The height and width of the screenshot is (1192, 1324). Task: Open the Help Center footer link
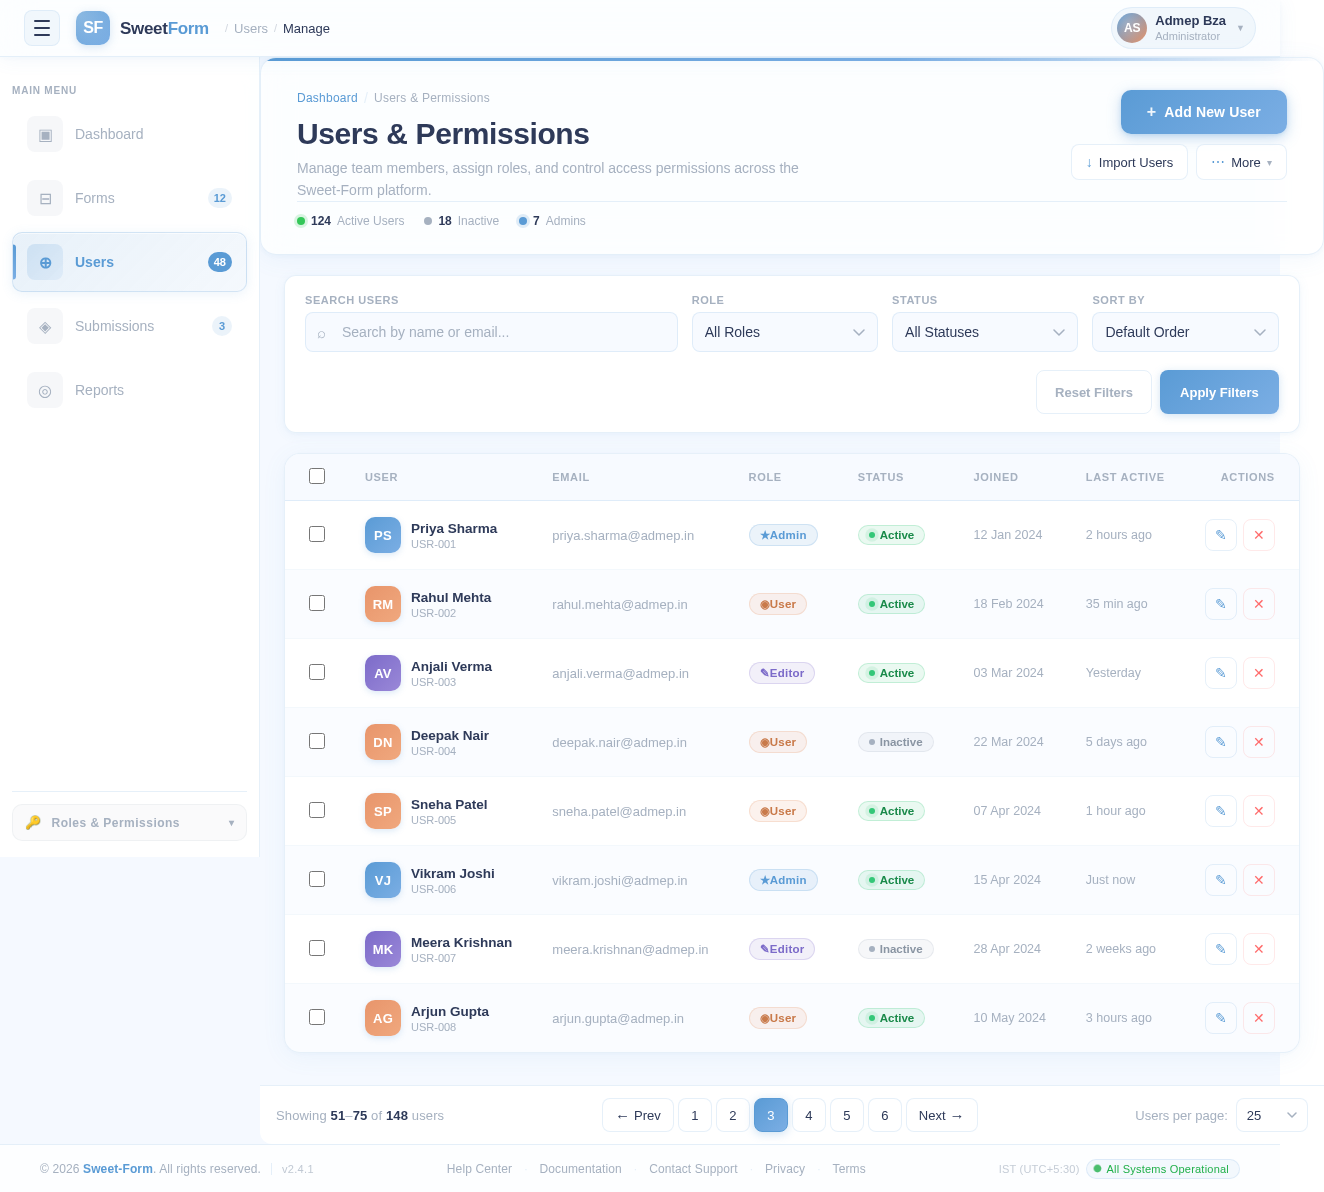click(479, 1169)
